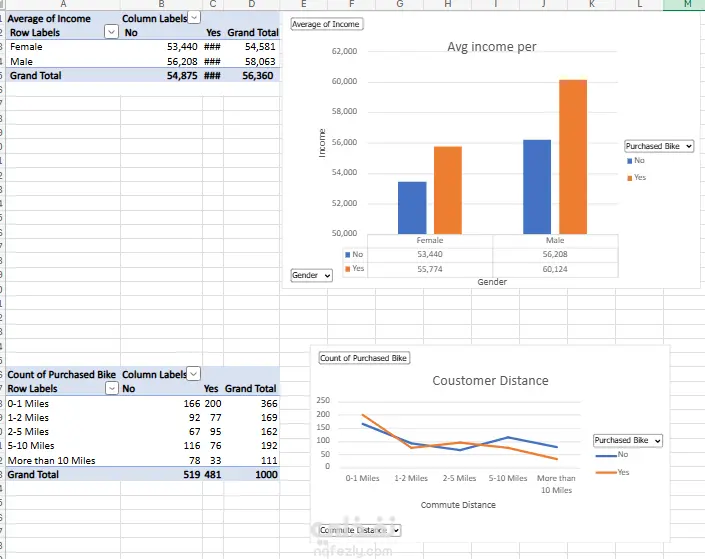The image size is (705, 559).
Task: Select the blue Female No bar
Action: click(x=412, y=208)
